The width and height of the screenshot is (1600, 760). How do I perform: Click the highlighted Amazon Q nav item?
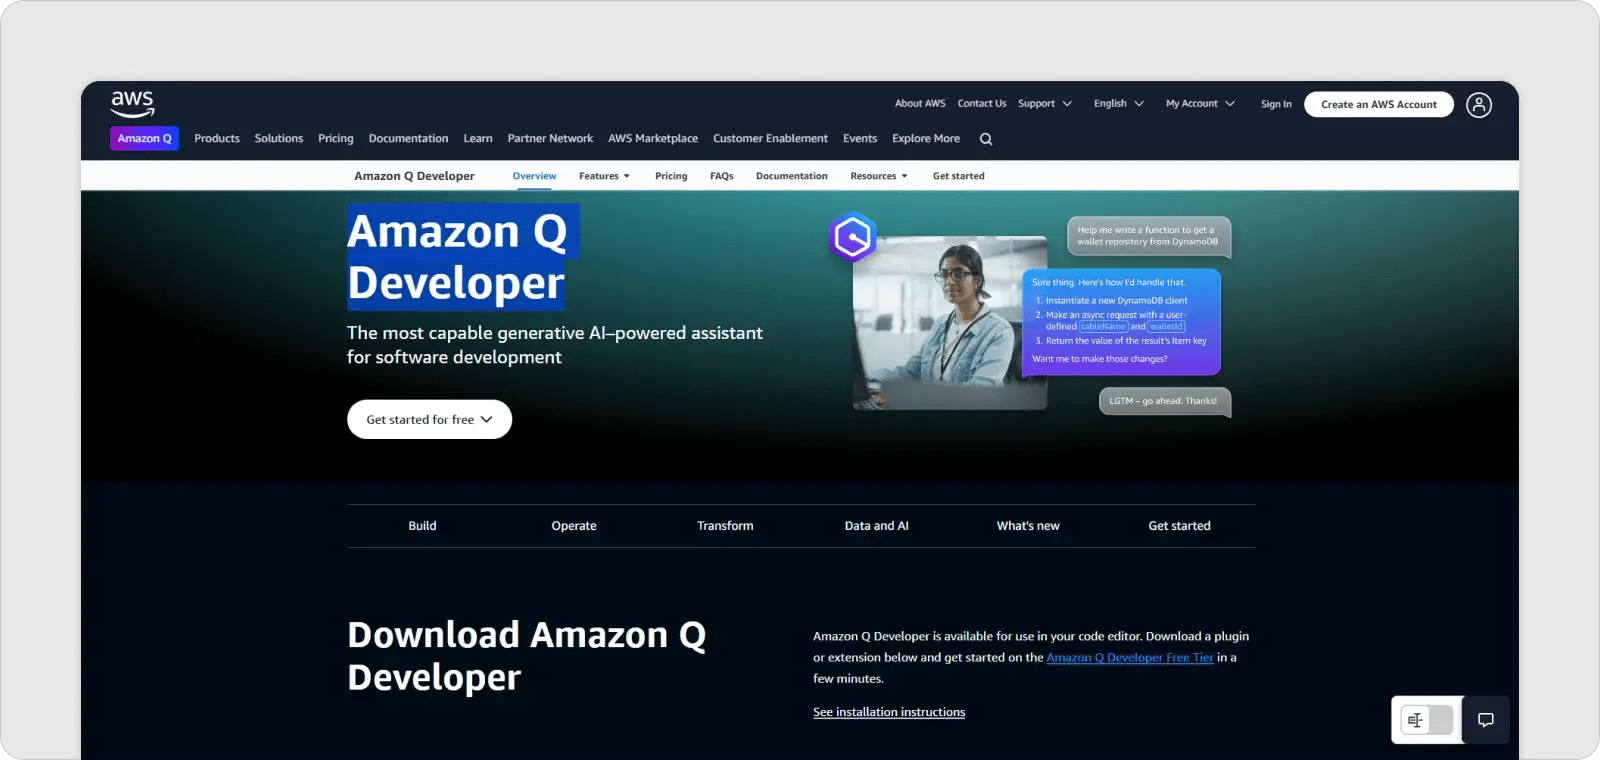point(145,139)
